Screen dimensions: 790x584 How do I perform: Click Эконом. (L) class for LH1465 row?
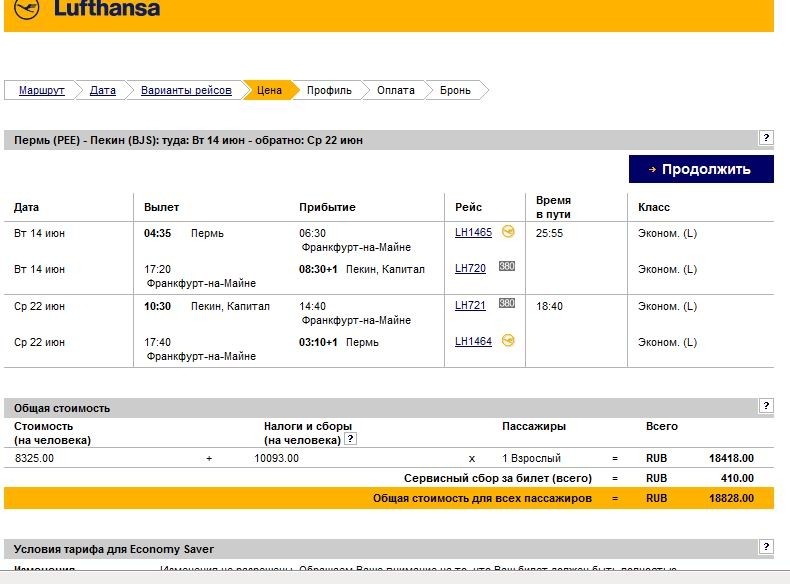[x=667, y=233]
